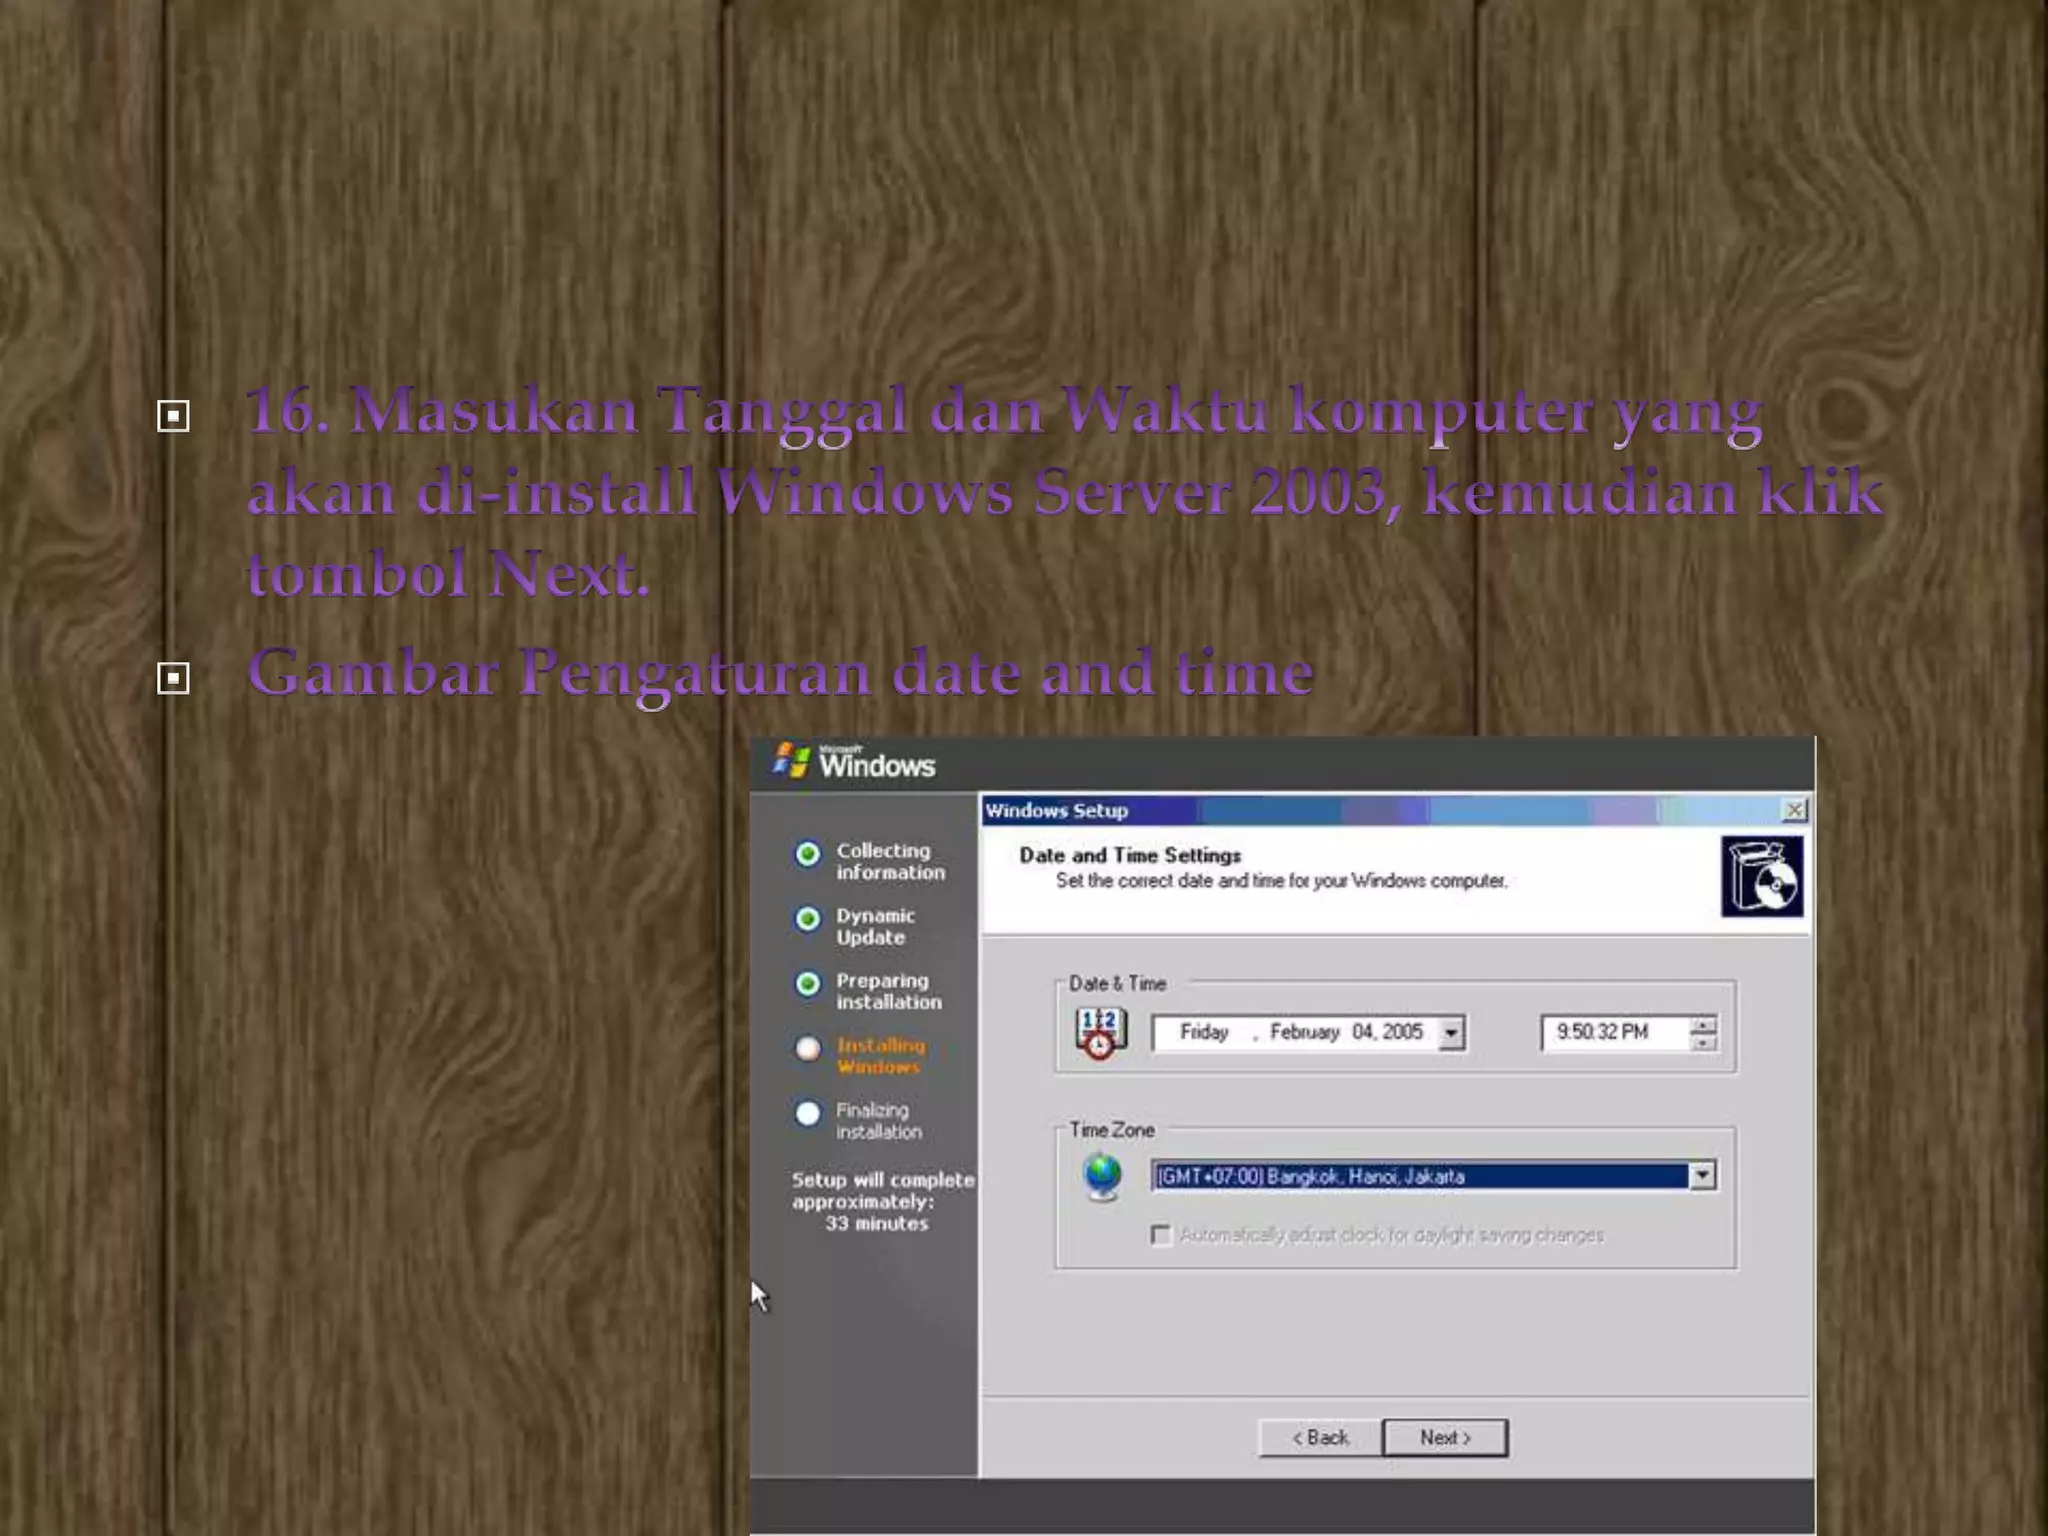Click the Dynamic Update step indicator
Screen dimensions: 2048x1536
808,919
